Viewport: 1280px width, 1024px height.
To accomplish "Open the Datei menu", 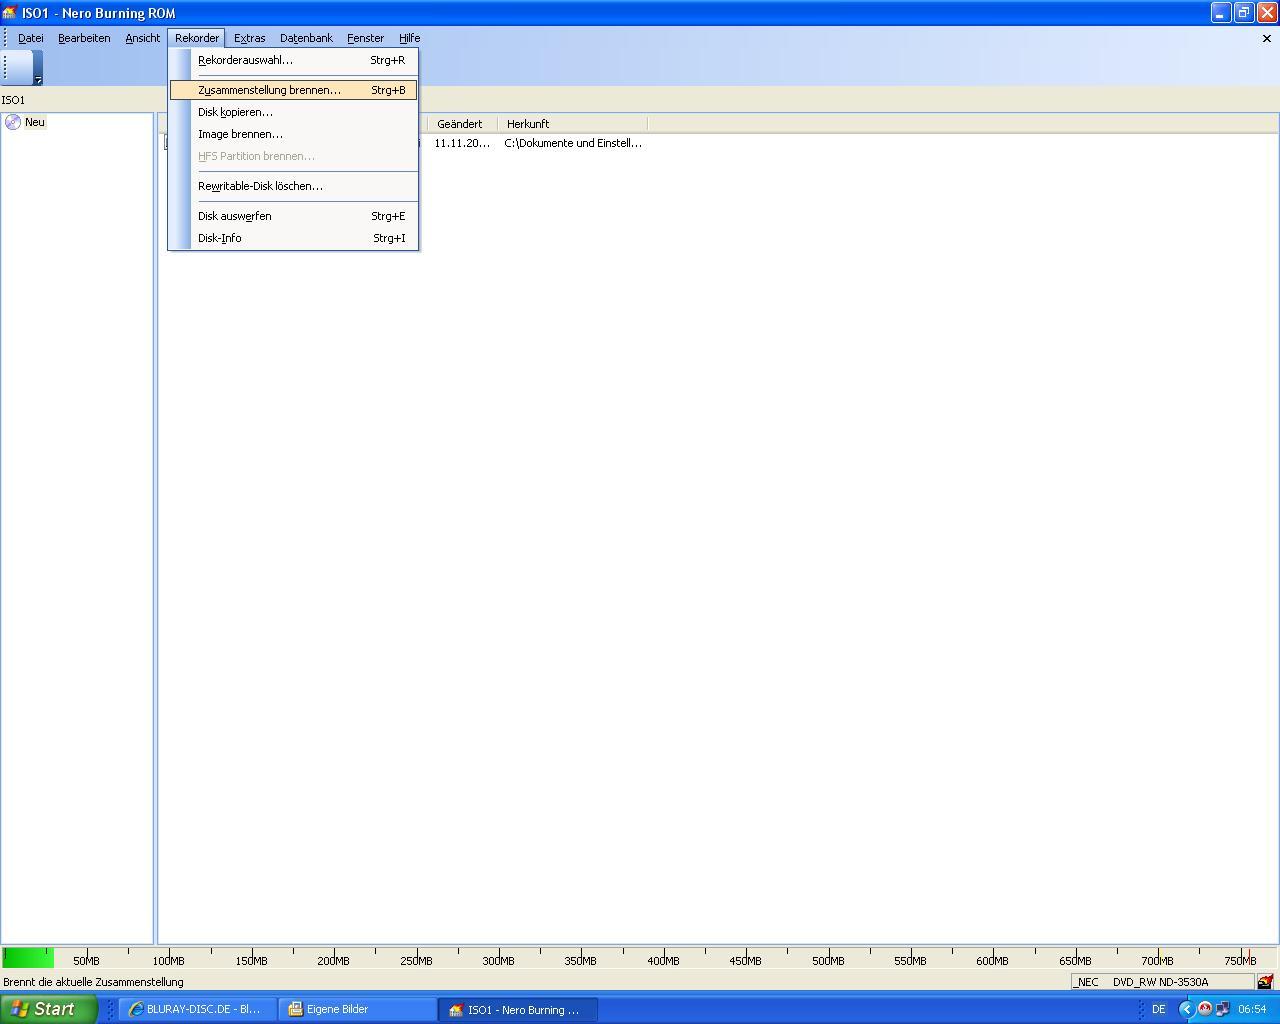I will point(31,38).
